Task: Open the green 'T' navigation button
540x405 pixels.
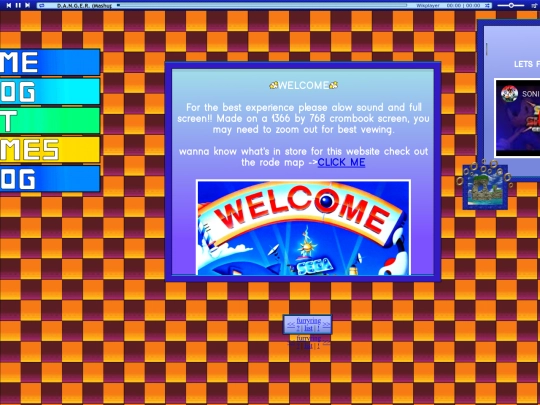Action: (x=50, y=121)
